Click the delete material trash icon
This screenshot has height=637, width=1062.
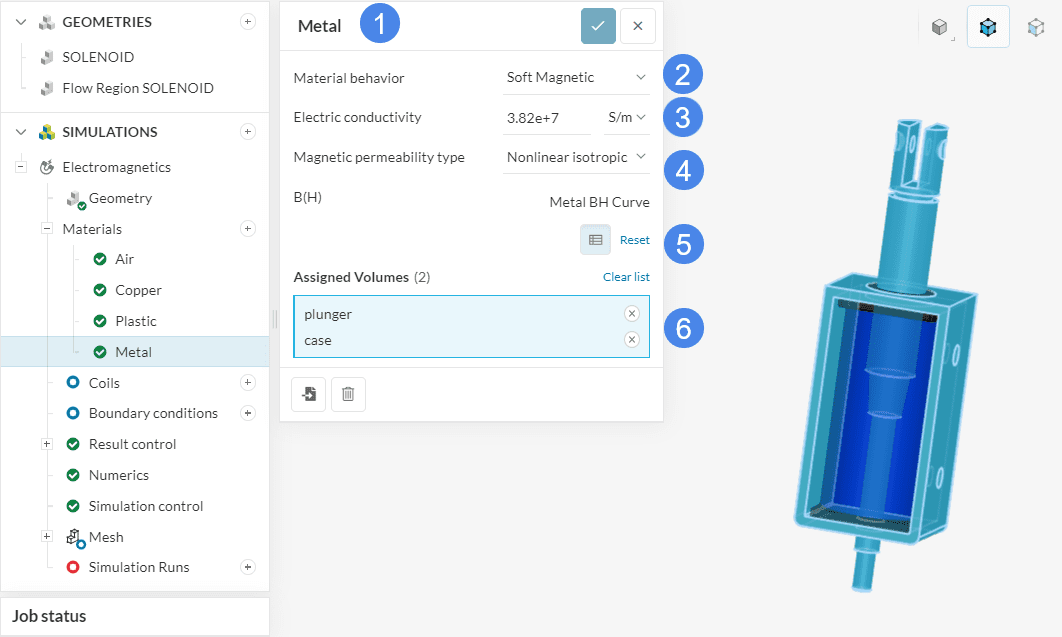[348, 394]
